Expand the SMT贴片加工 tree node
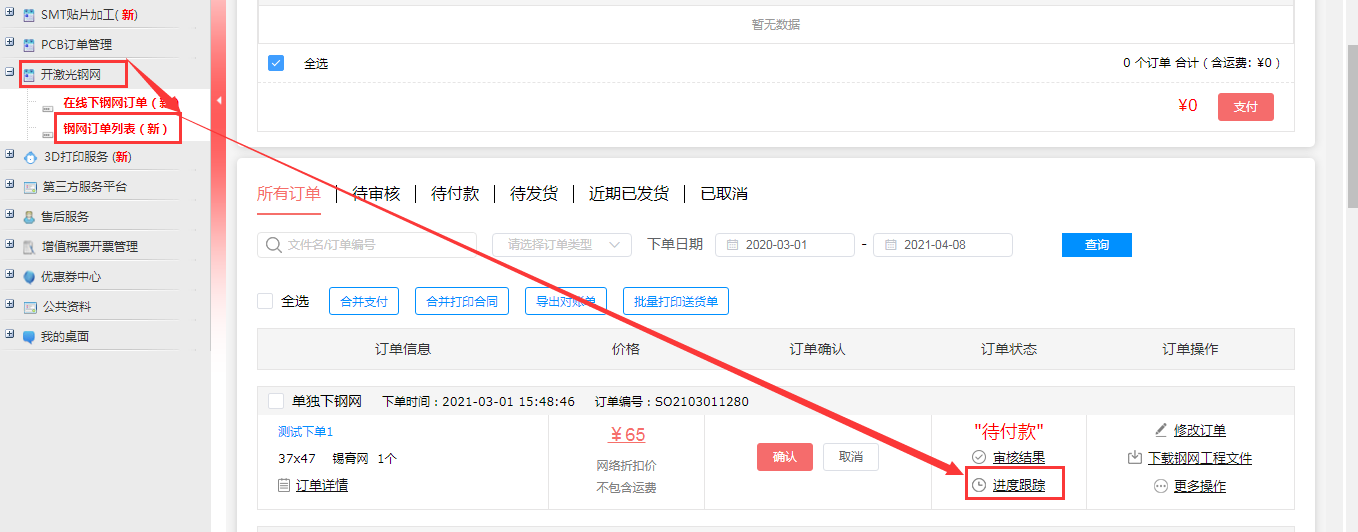1358x532 pixels. pos(10,13)
